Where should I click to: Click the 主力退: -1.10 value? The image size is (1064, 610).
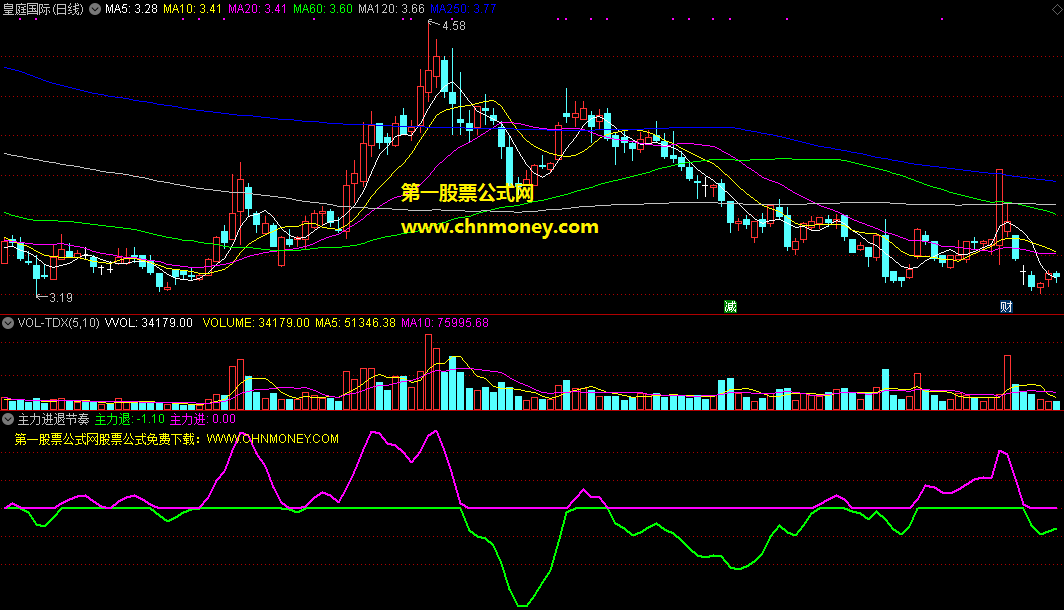click(x=130, y=419)
